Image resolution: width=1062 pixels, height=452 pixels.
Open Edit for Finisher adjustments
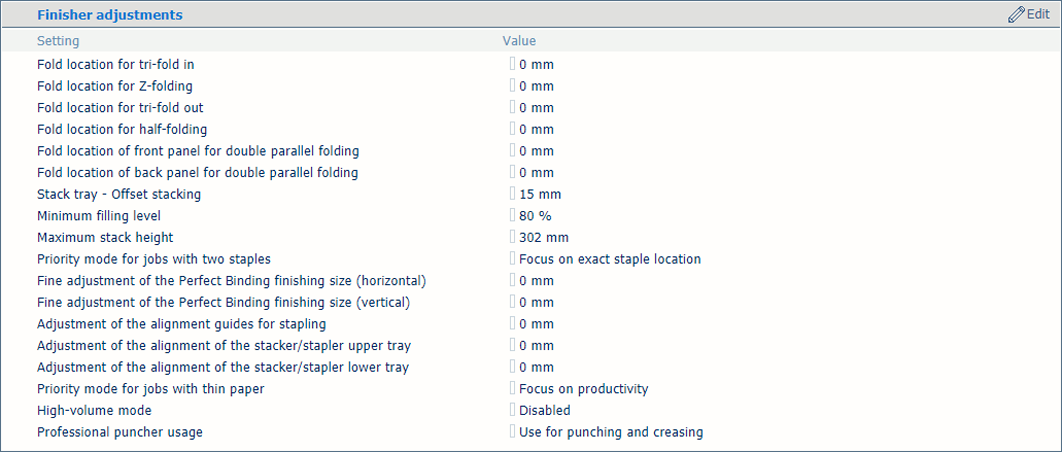click(x=1029, y=14)
